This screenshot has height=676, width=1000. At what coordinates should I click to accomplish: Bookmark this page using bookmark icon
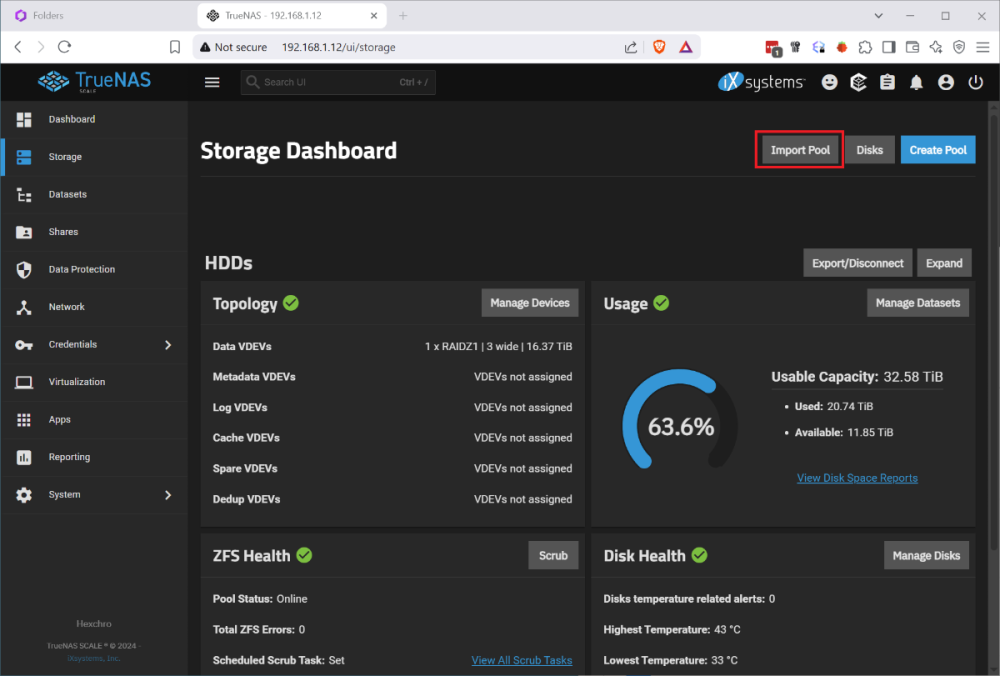pos(175,47)
